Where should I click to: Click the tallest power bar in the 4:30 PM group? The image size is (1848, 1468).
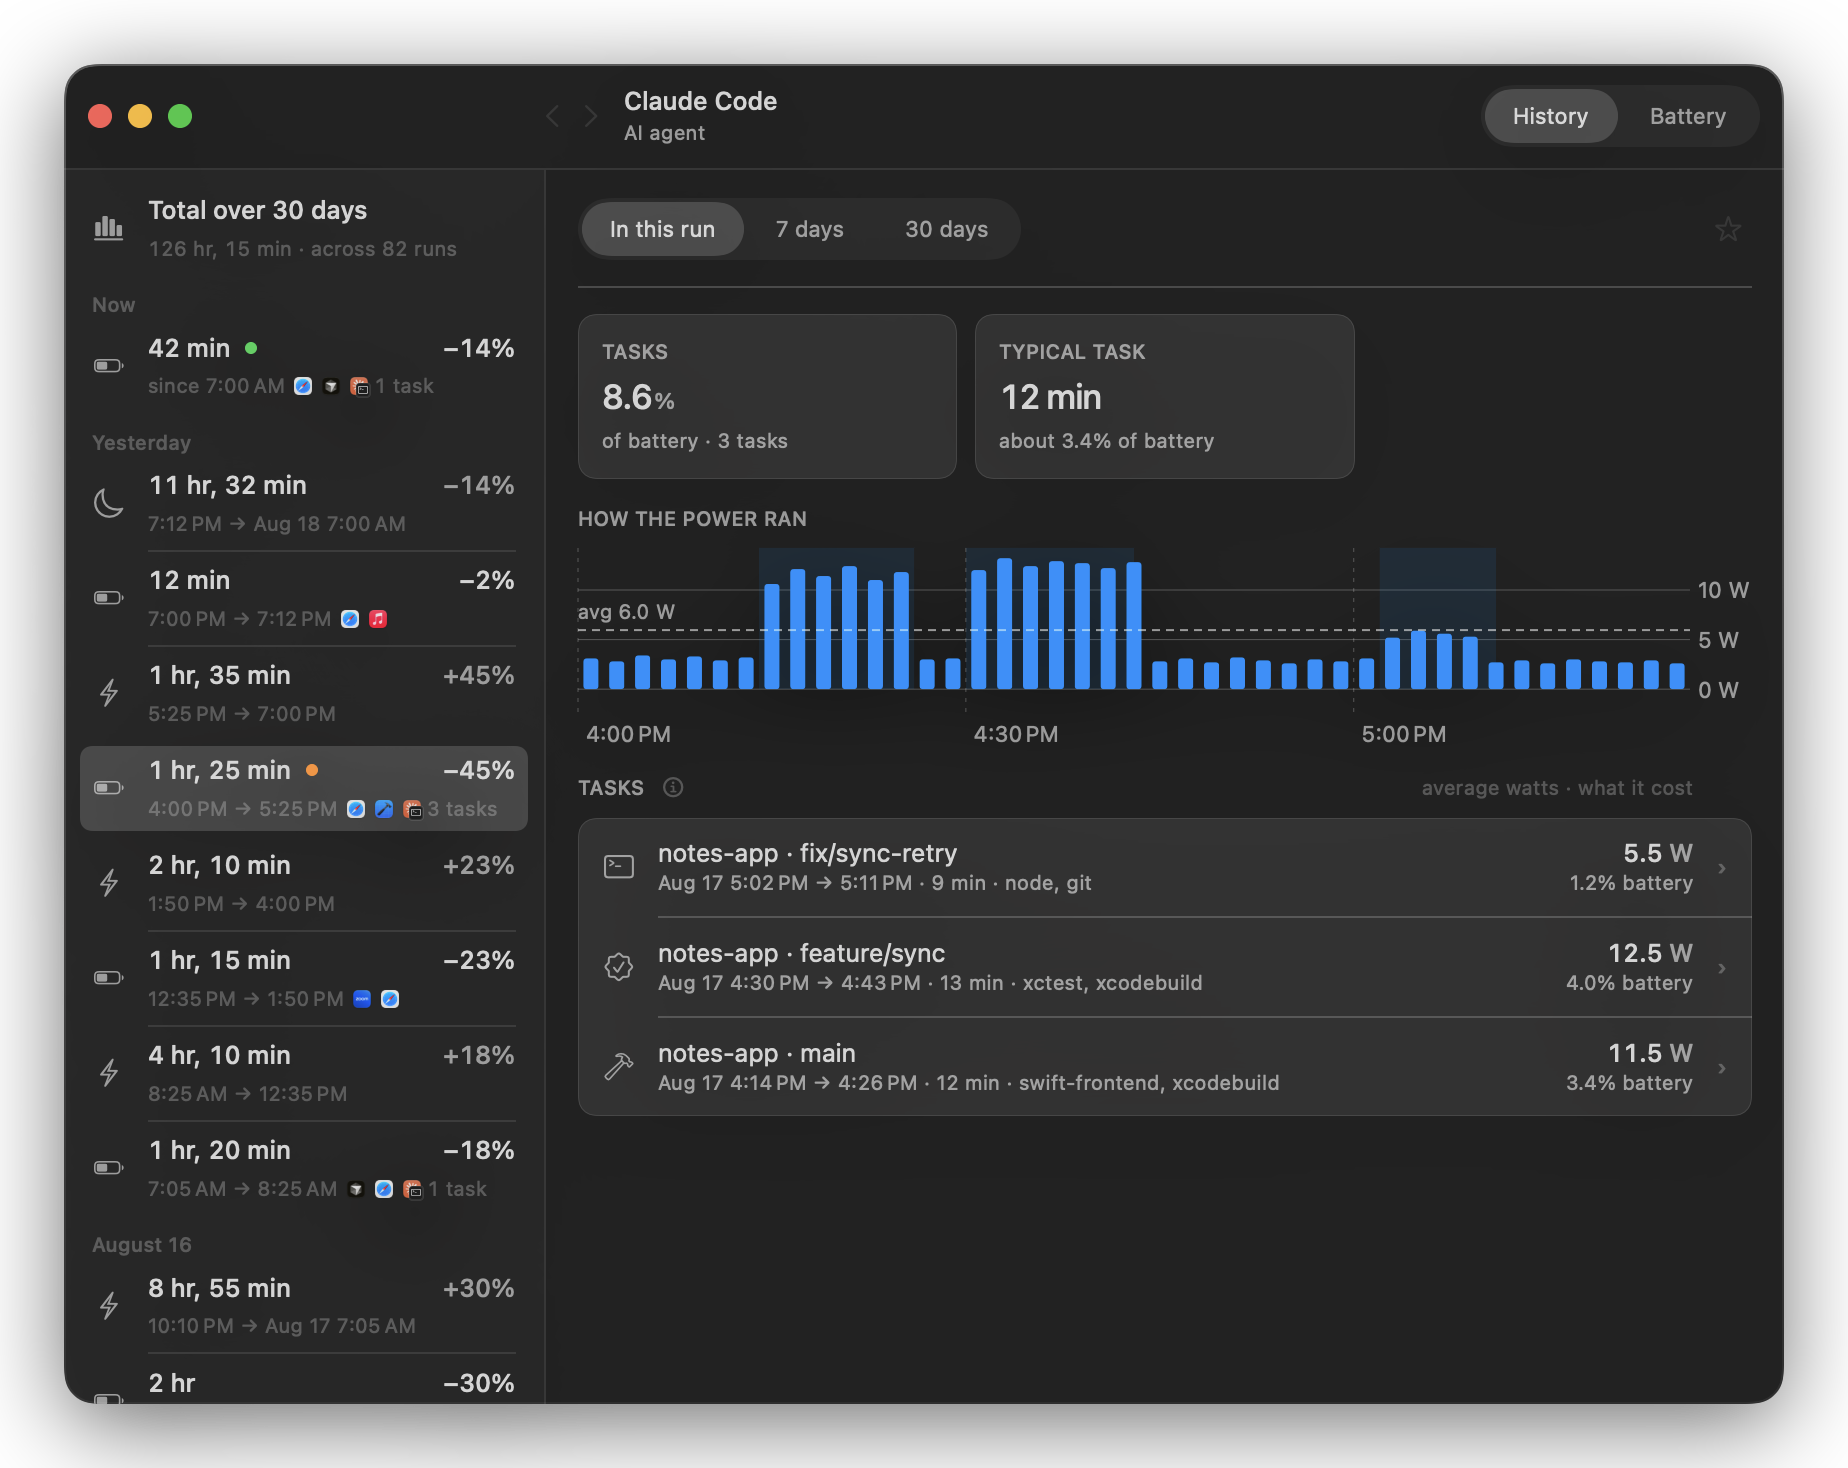pyautogui.click(x=1004, y=623)
